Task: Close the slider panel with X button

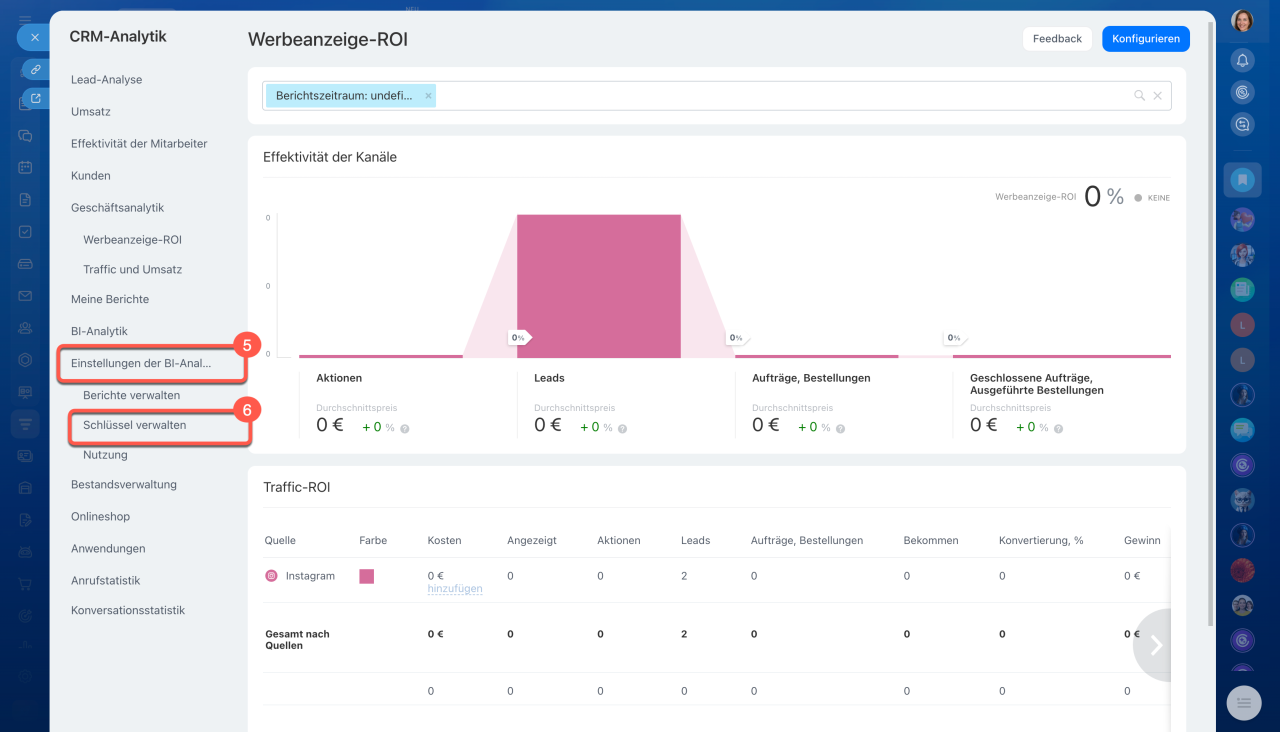Action: pyautogui.click(x=34, y=37)
